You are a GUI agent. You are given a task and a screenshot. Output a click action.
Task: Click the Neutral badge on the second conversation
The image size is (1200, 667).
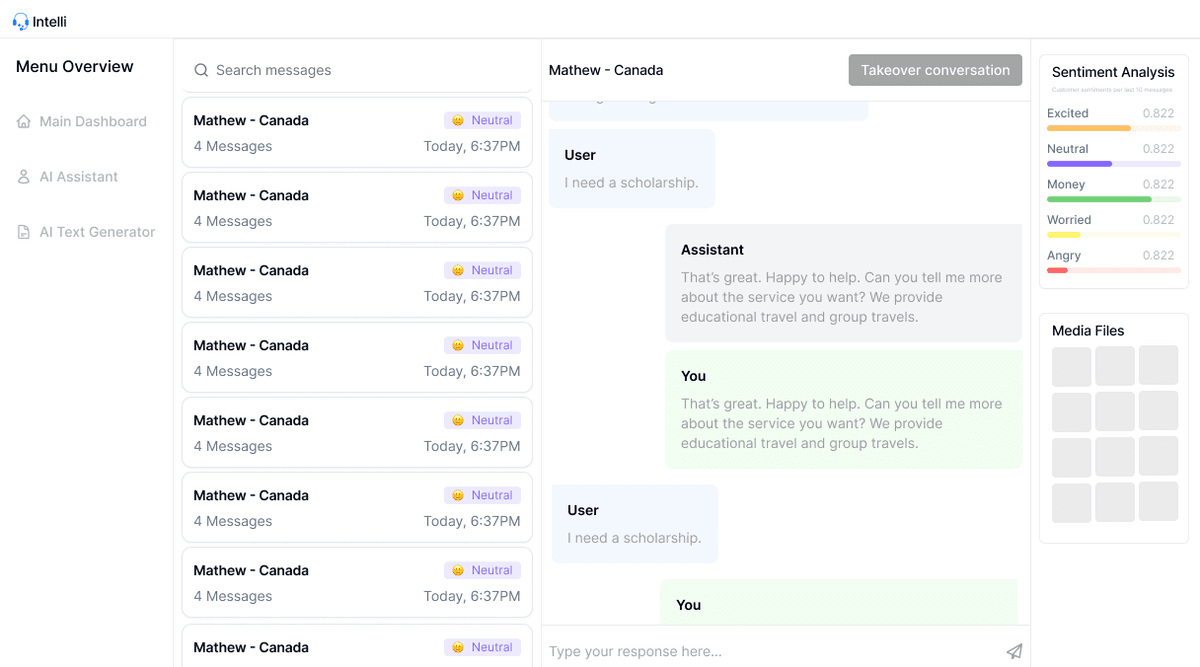click(482, 194)
